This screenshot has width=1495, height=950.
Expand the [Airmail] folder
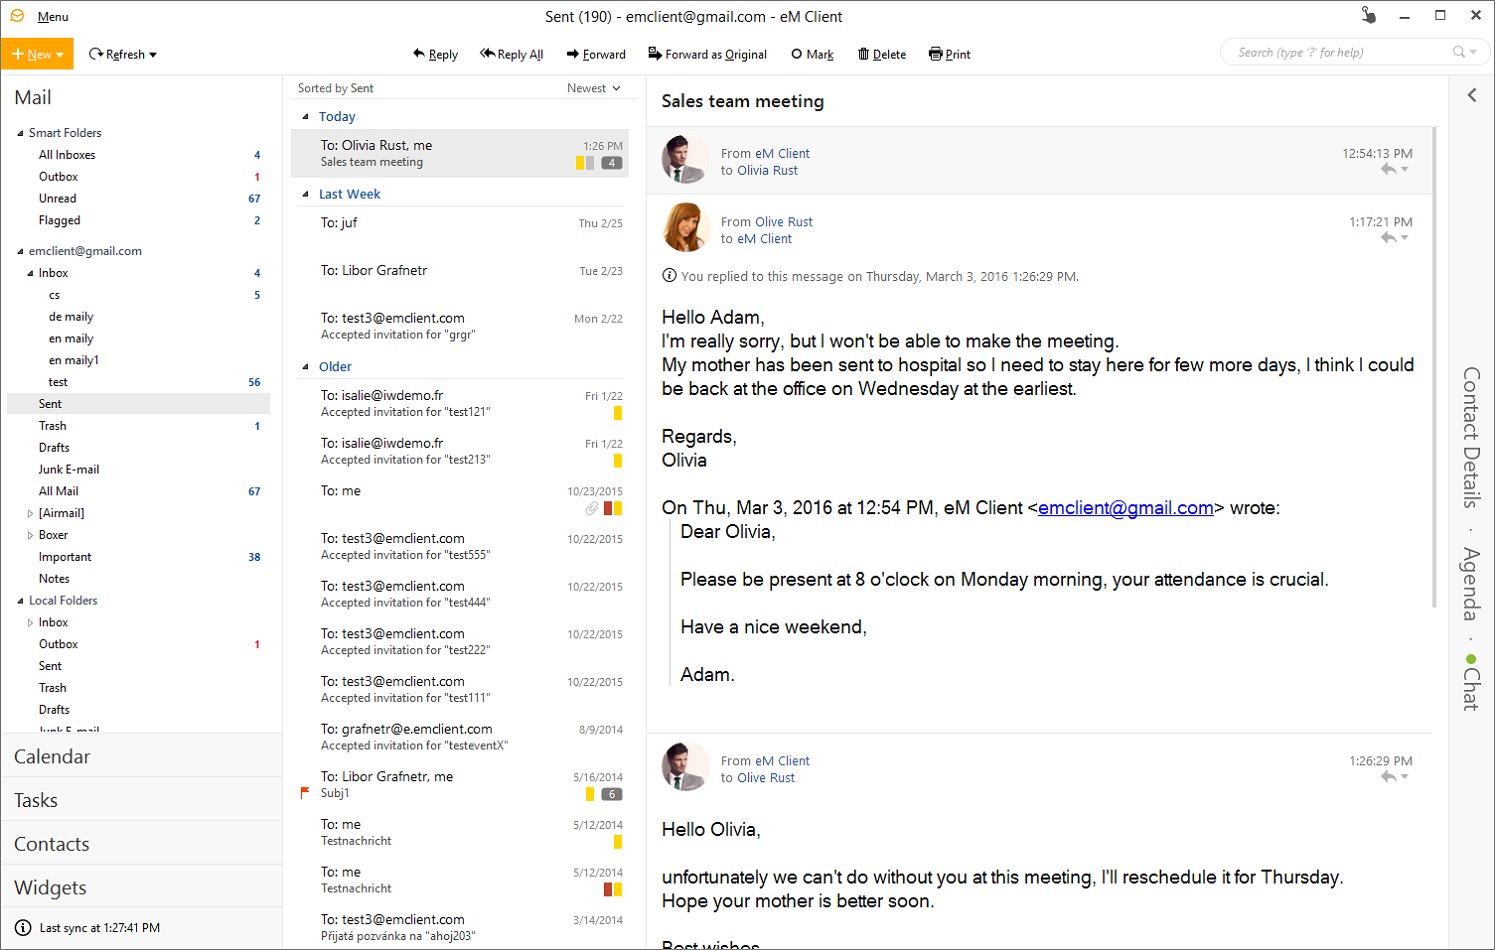[30, 513]
